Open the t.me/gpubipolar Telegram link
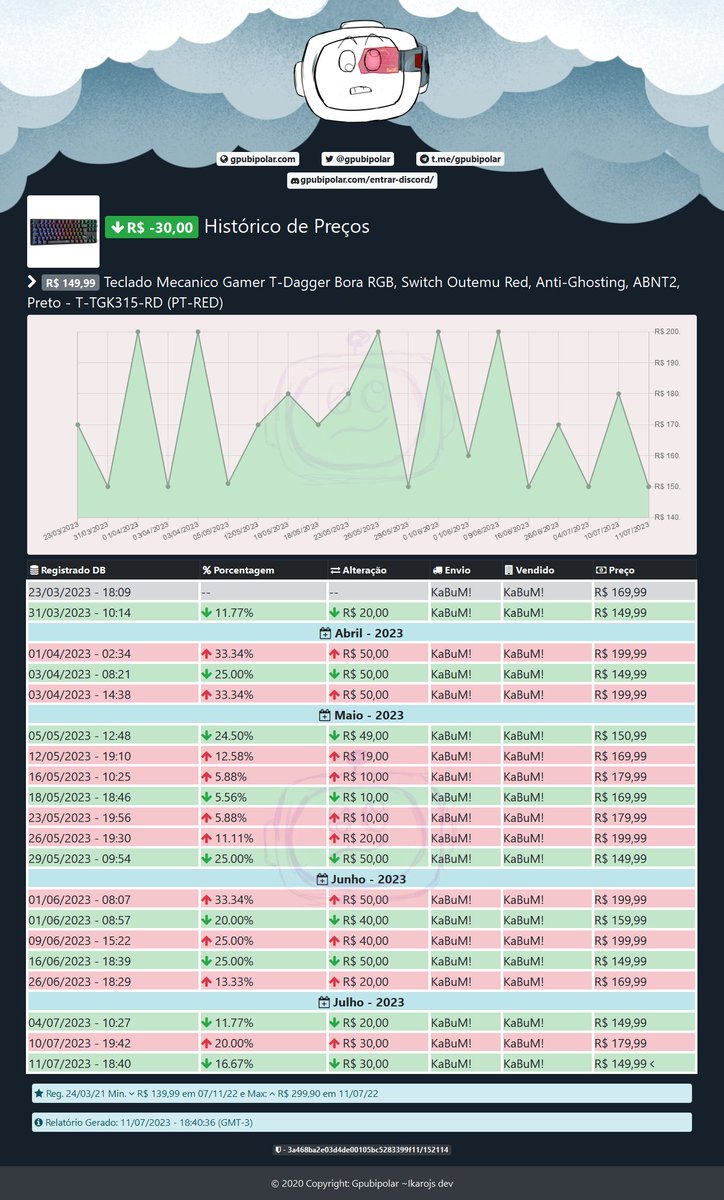Screen dimensions: 724x1200 pos(460,159)
